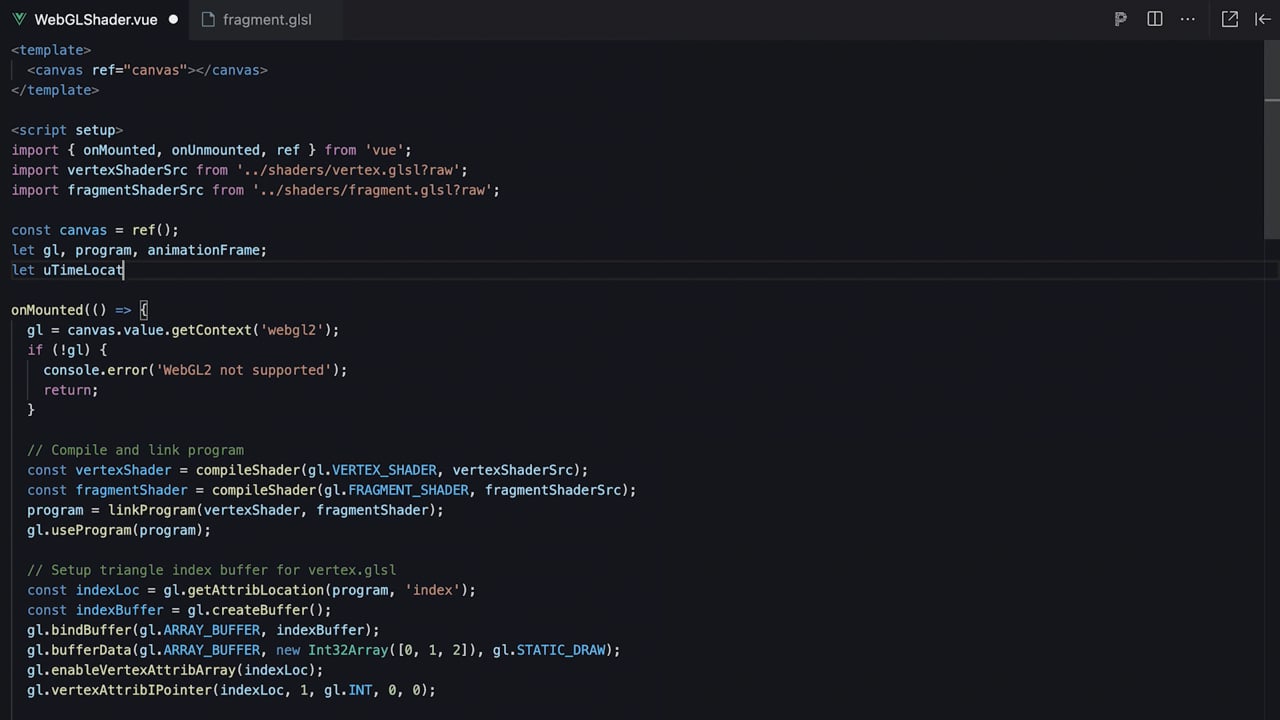Click the closing </template> tag text
The width and height of the screenshot is (1280, 720).
[55, 90]
